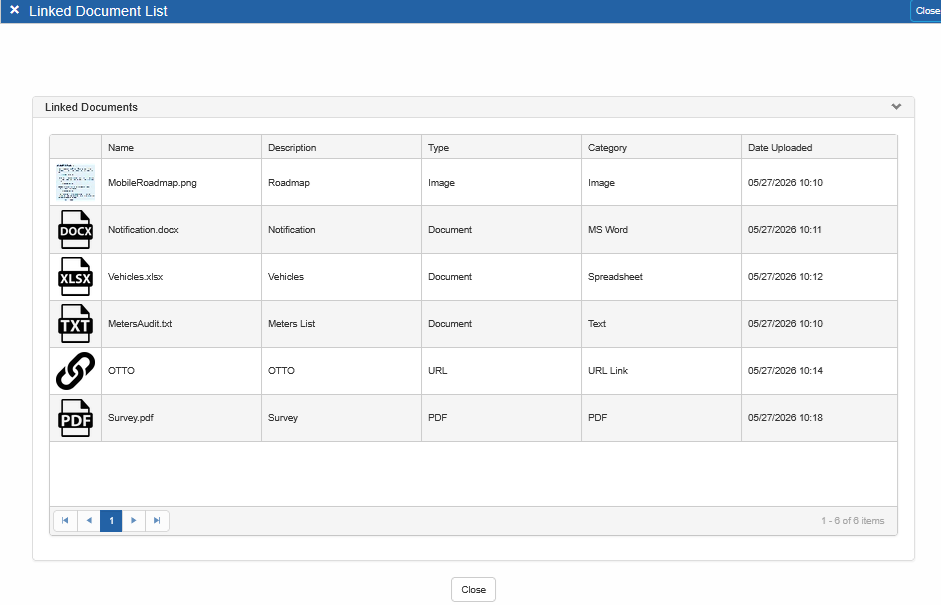Select the MetersAudit.txt file name
The image size is (941, 605).
(x=140, y=324)
